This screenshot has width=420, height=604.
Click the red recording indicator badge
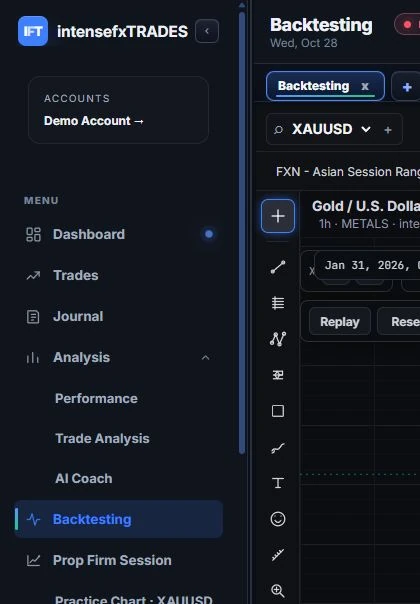(408, 24)
